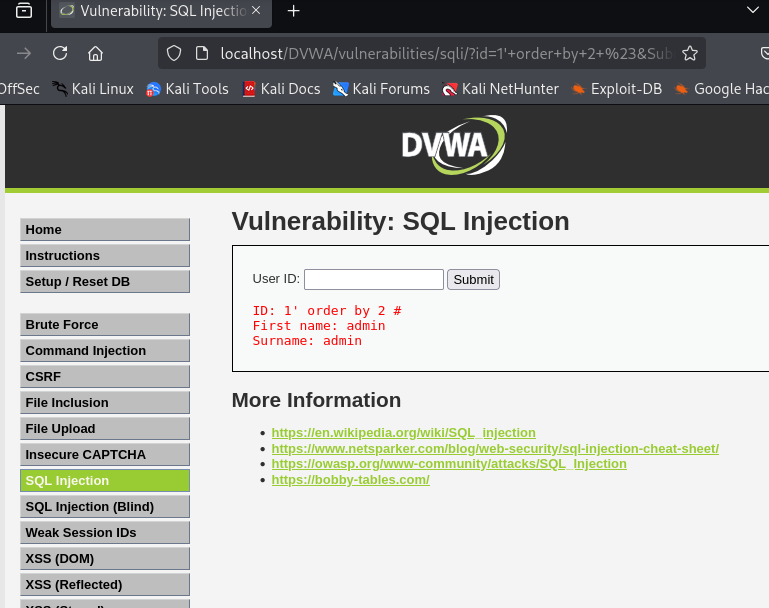
Task: Open SQL Injection (Blind) page
Action: (x=105, y=507)
